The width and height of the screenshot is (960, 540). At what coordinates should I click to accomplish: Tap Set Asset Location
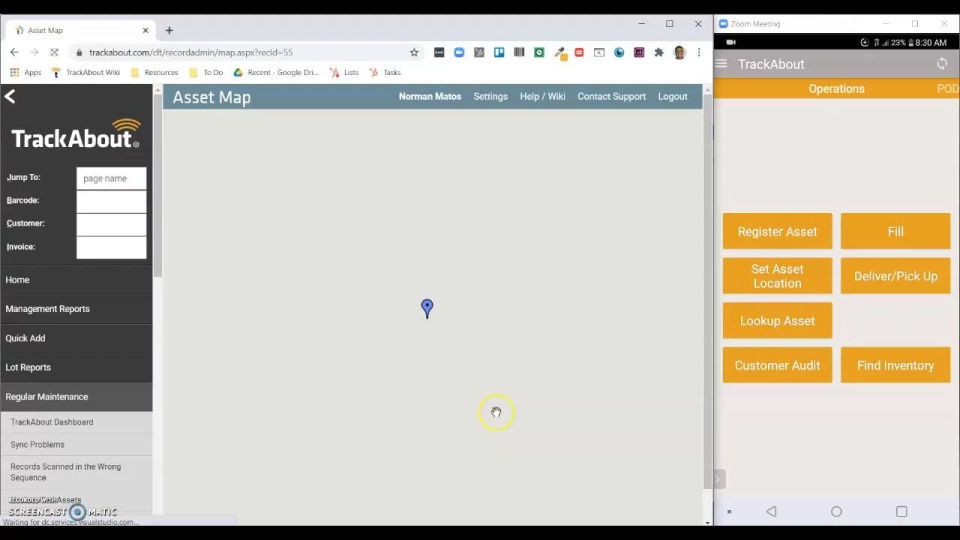pos(778,276)
